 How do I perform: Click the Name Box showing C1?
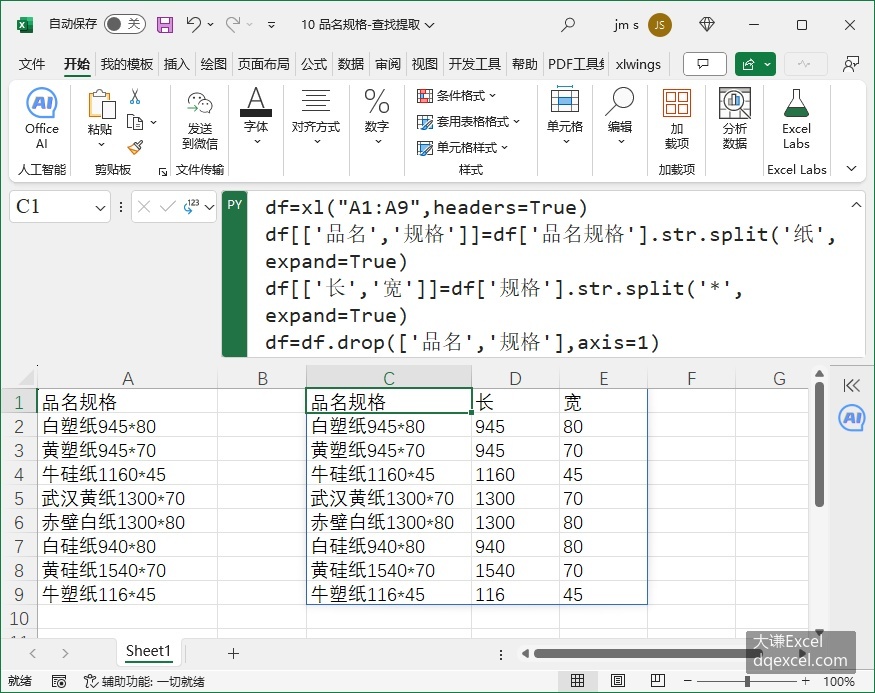[52, 207]
